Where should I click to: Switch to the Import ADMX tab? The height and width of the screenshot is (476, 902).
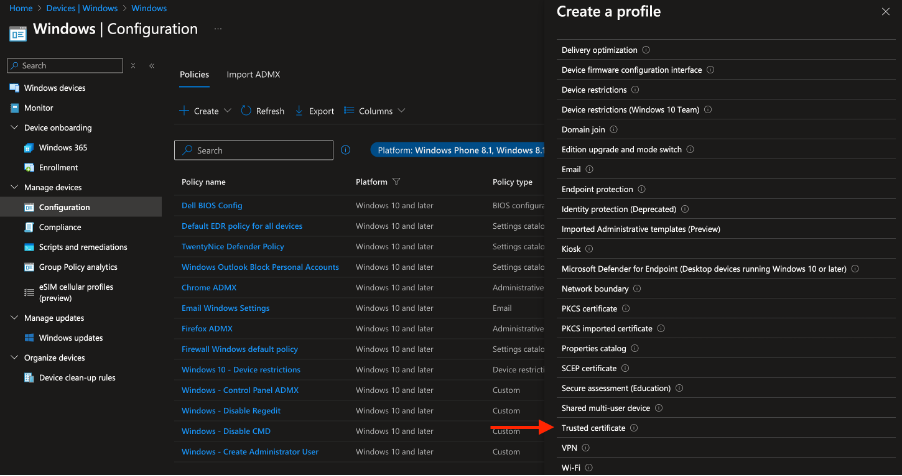pyautogui.click(x=253, y=74)
